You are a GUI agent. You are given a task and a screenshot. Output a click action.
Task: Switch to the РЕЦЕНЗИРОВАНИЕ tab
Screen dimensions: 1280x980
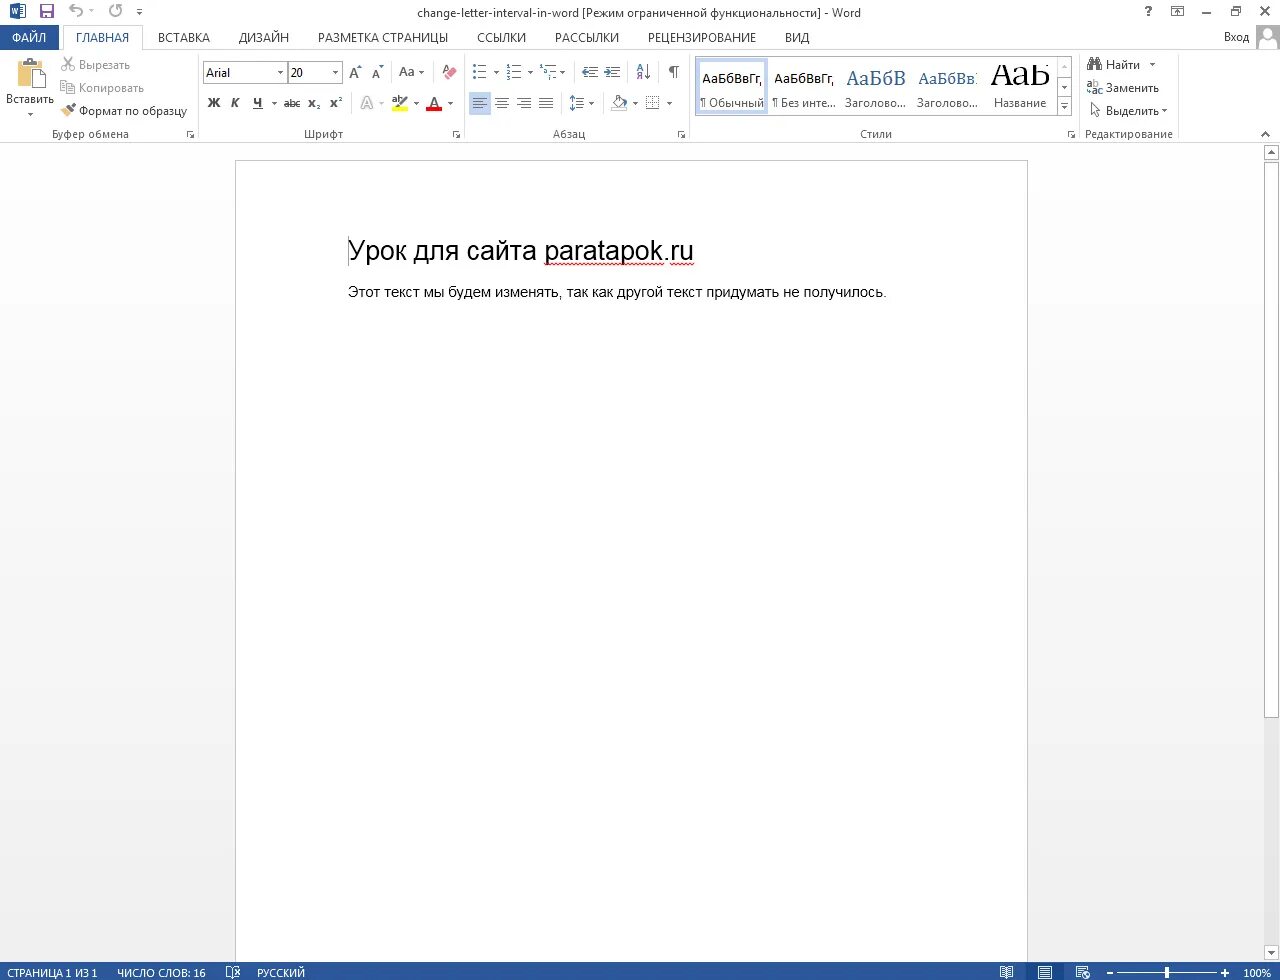[x=702, y=37]
